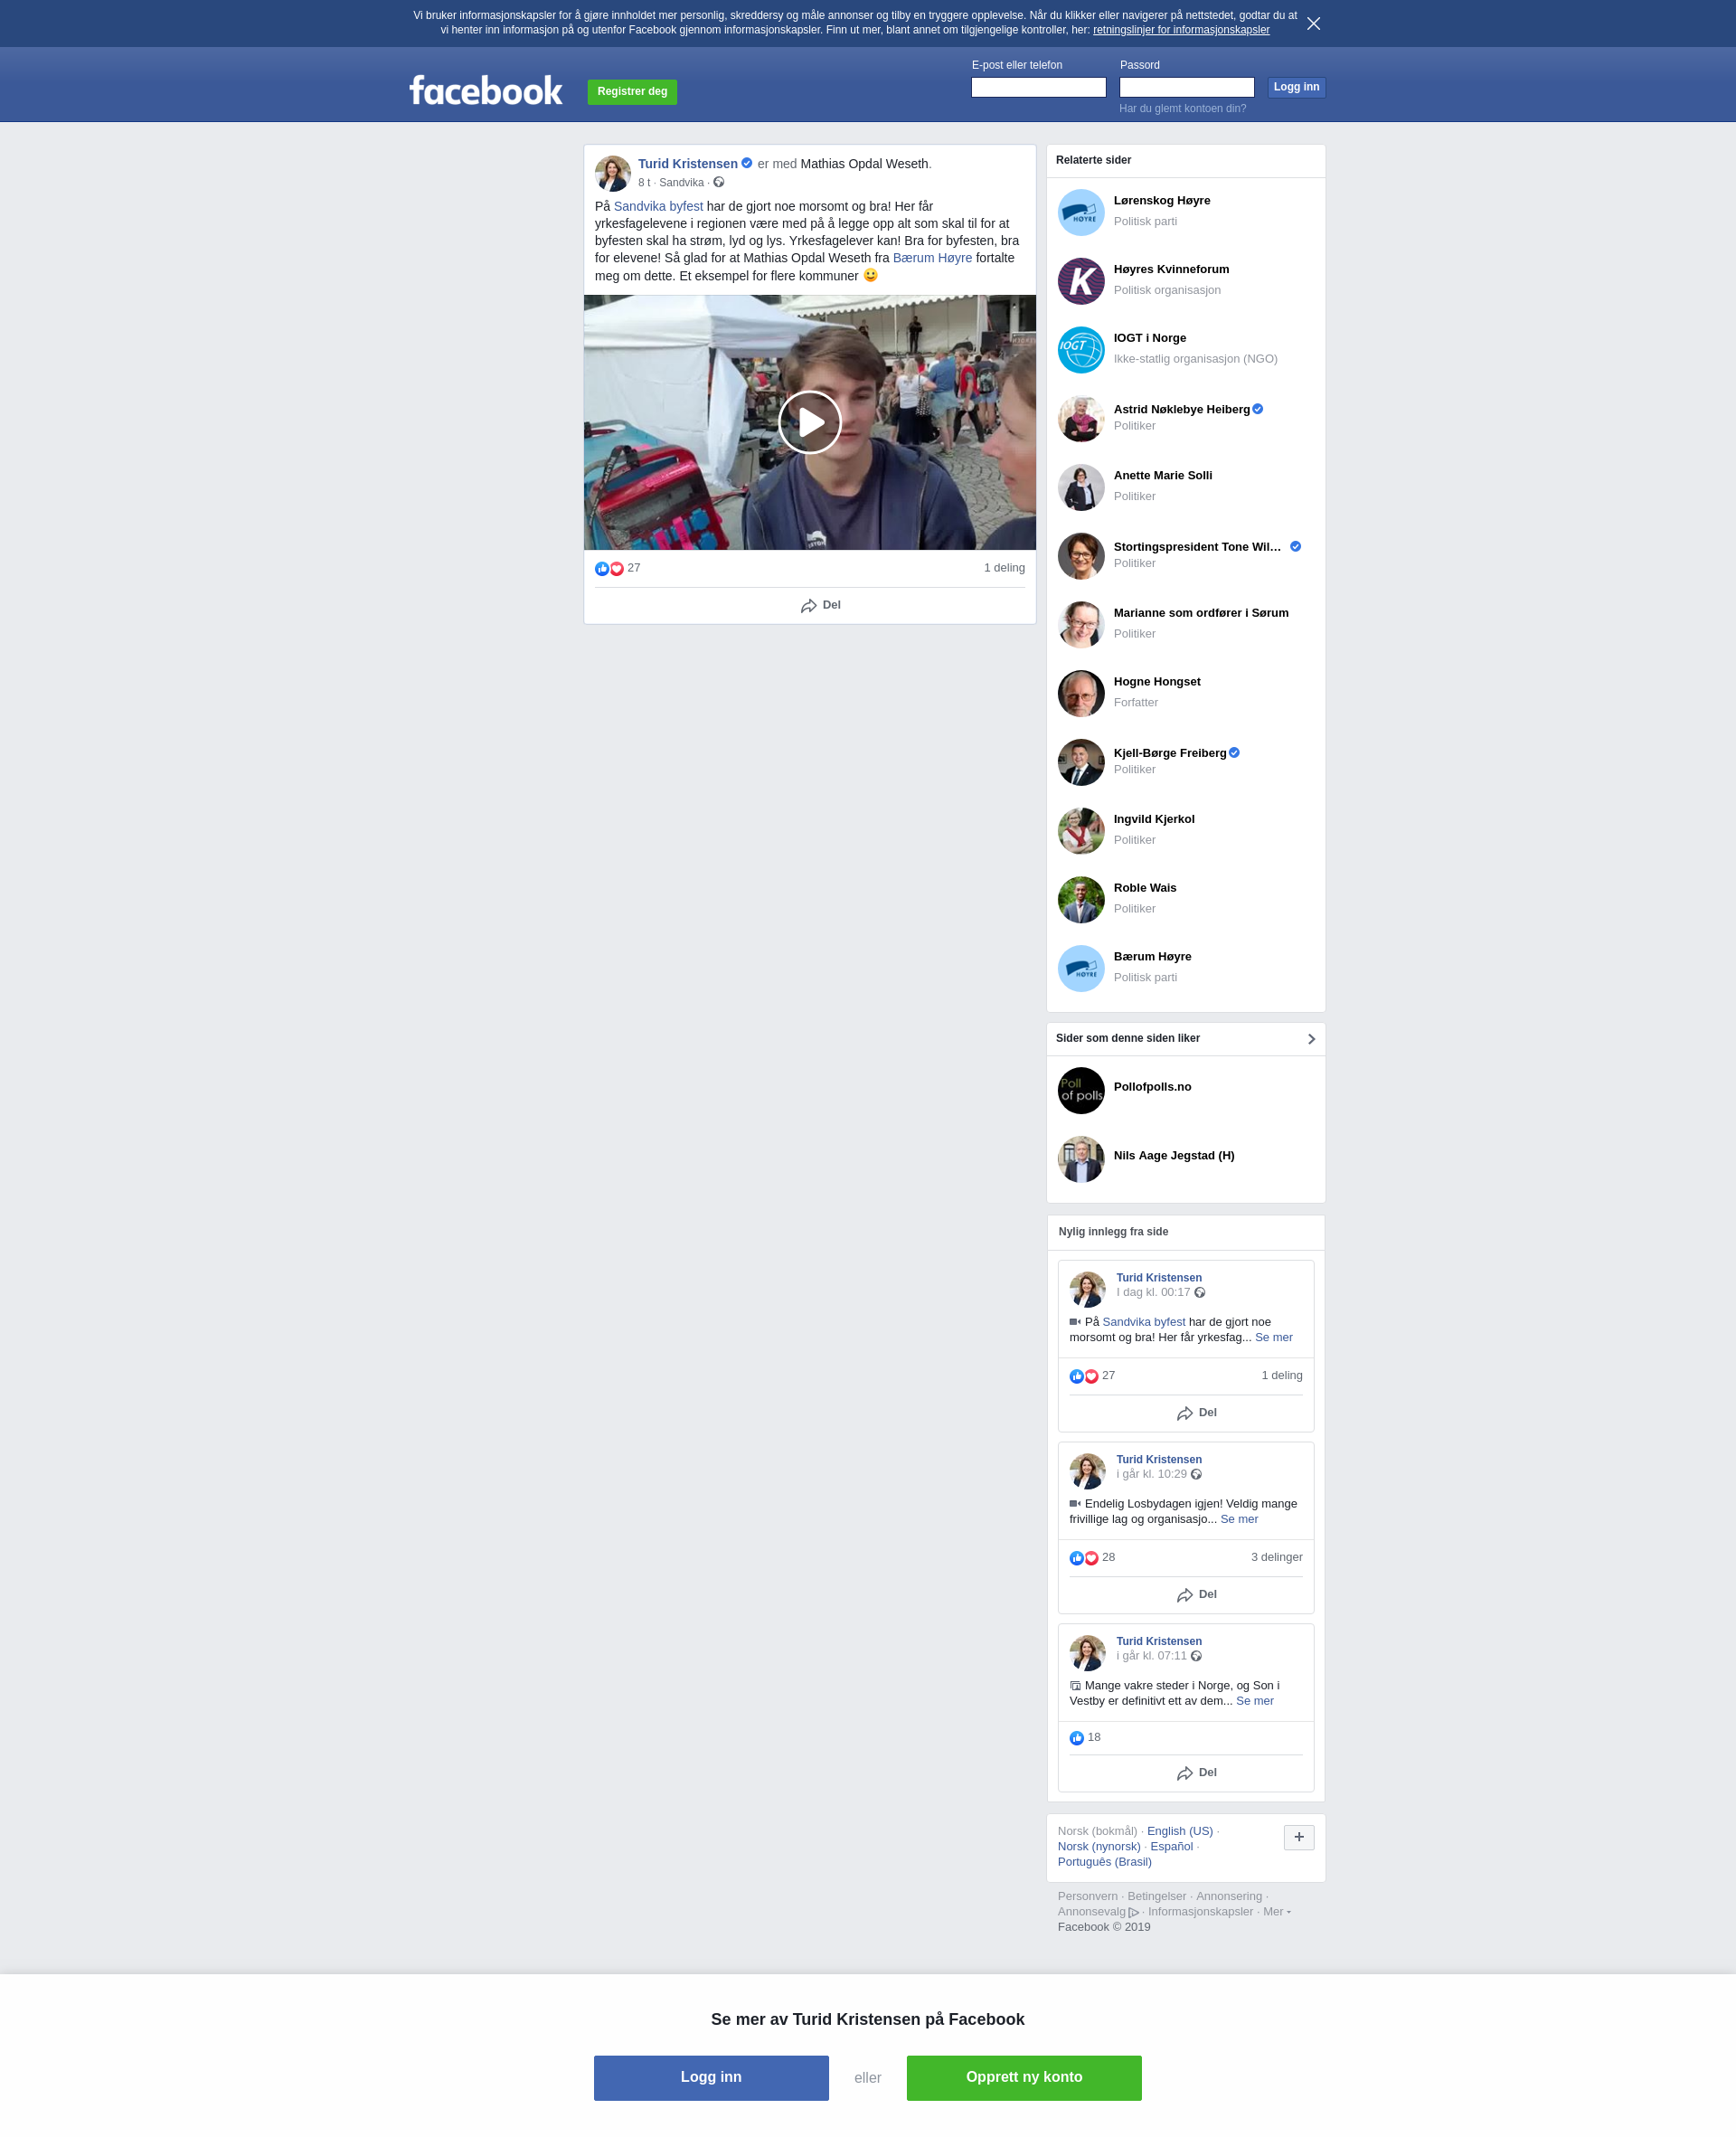Image resolution: width=1736 pixels, height=2137 pixels.
Task: Open the Facebook logo home link
Action: [x=486, y=90]
